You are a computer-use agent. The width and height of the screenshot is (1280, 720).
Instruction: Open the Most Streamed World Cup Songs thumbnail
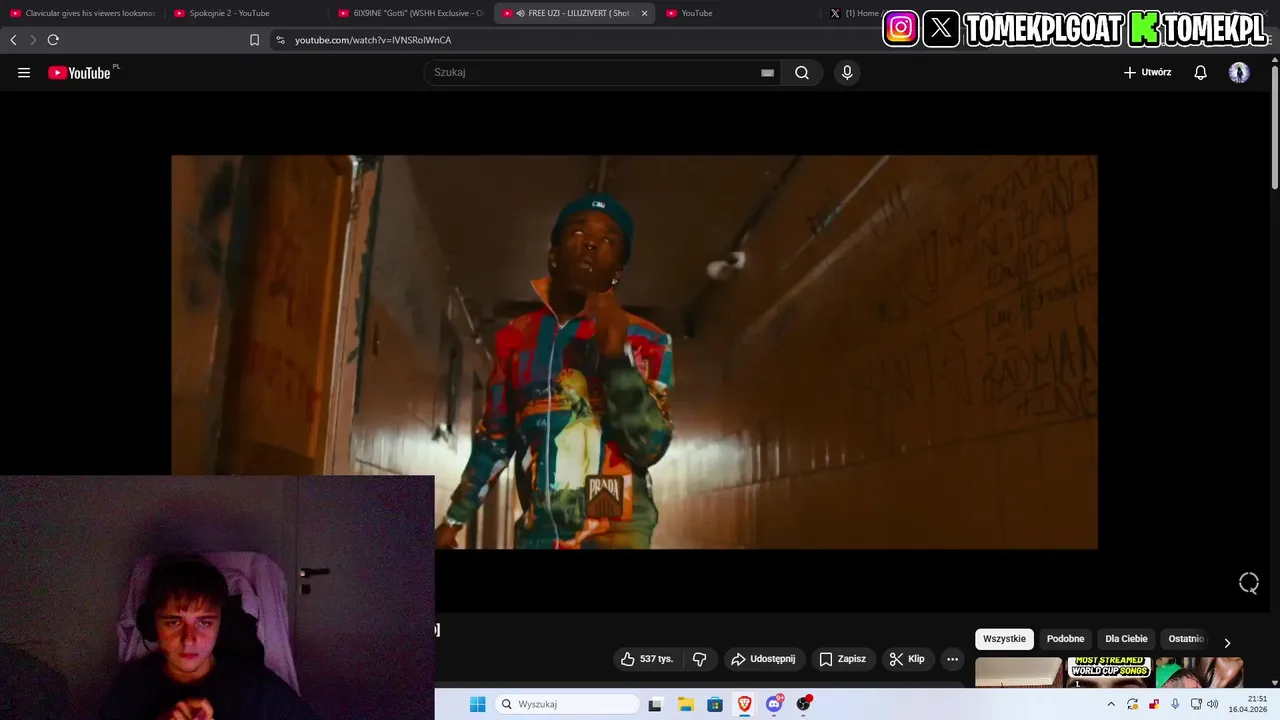[1109, 672]
